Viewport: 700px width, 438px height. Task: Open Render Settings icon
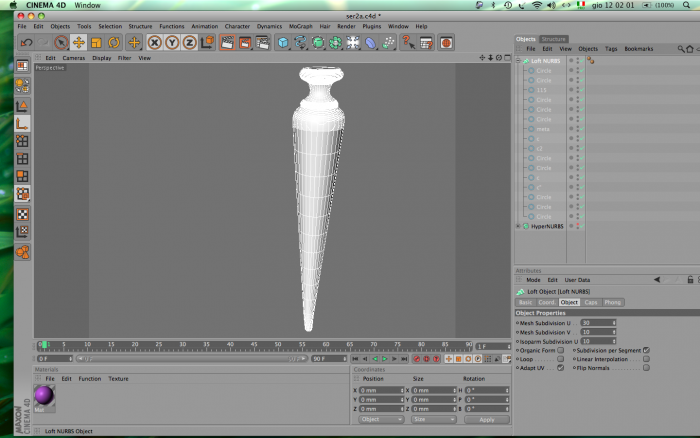coord(262,43)
